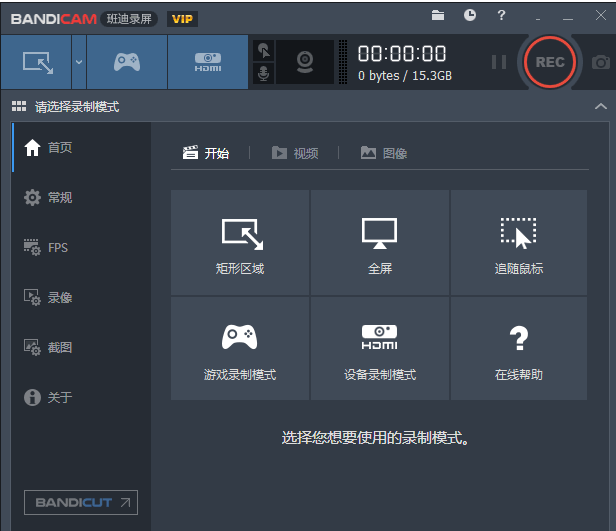Screen dimensions: 616x531
Task: Choose the 全屏 recording tile
Action: point(380,242)
